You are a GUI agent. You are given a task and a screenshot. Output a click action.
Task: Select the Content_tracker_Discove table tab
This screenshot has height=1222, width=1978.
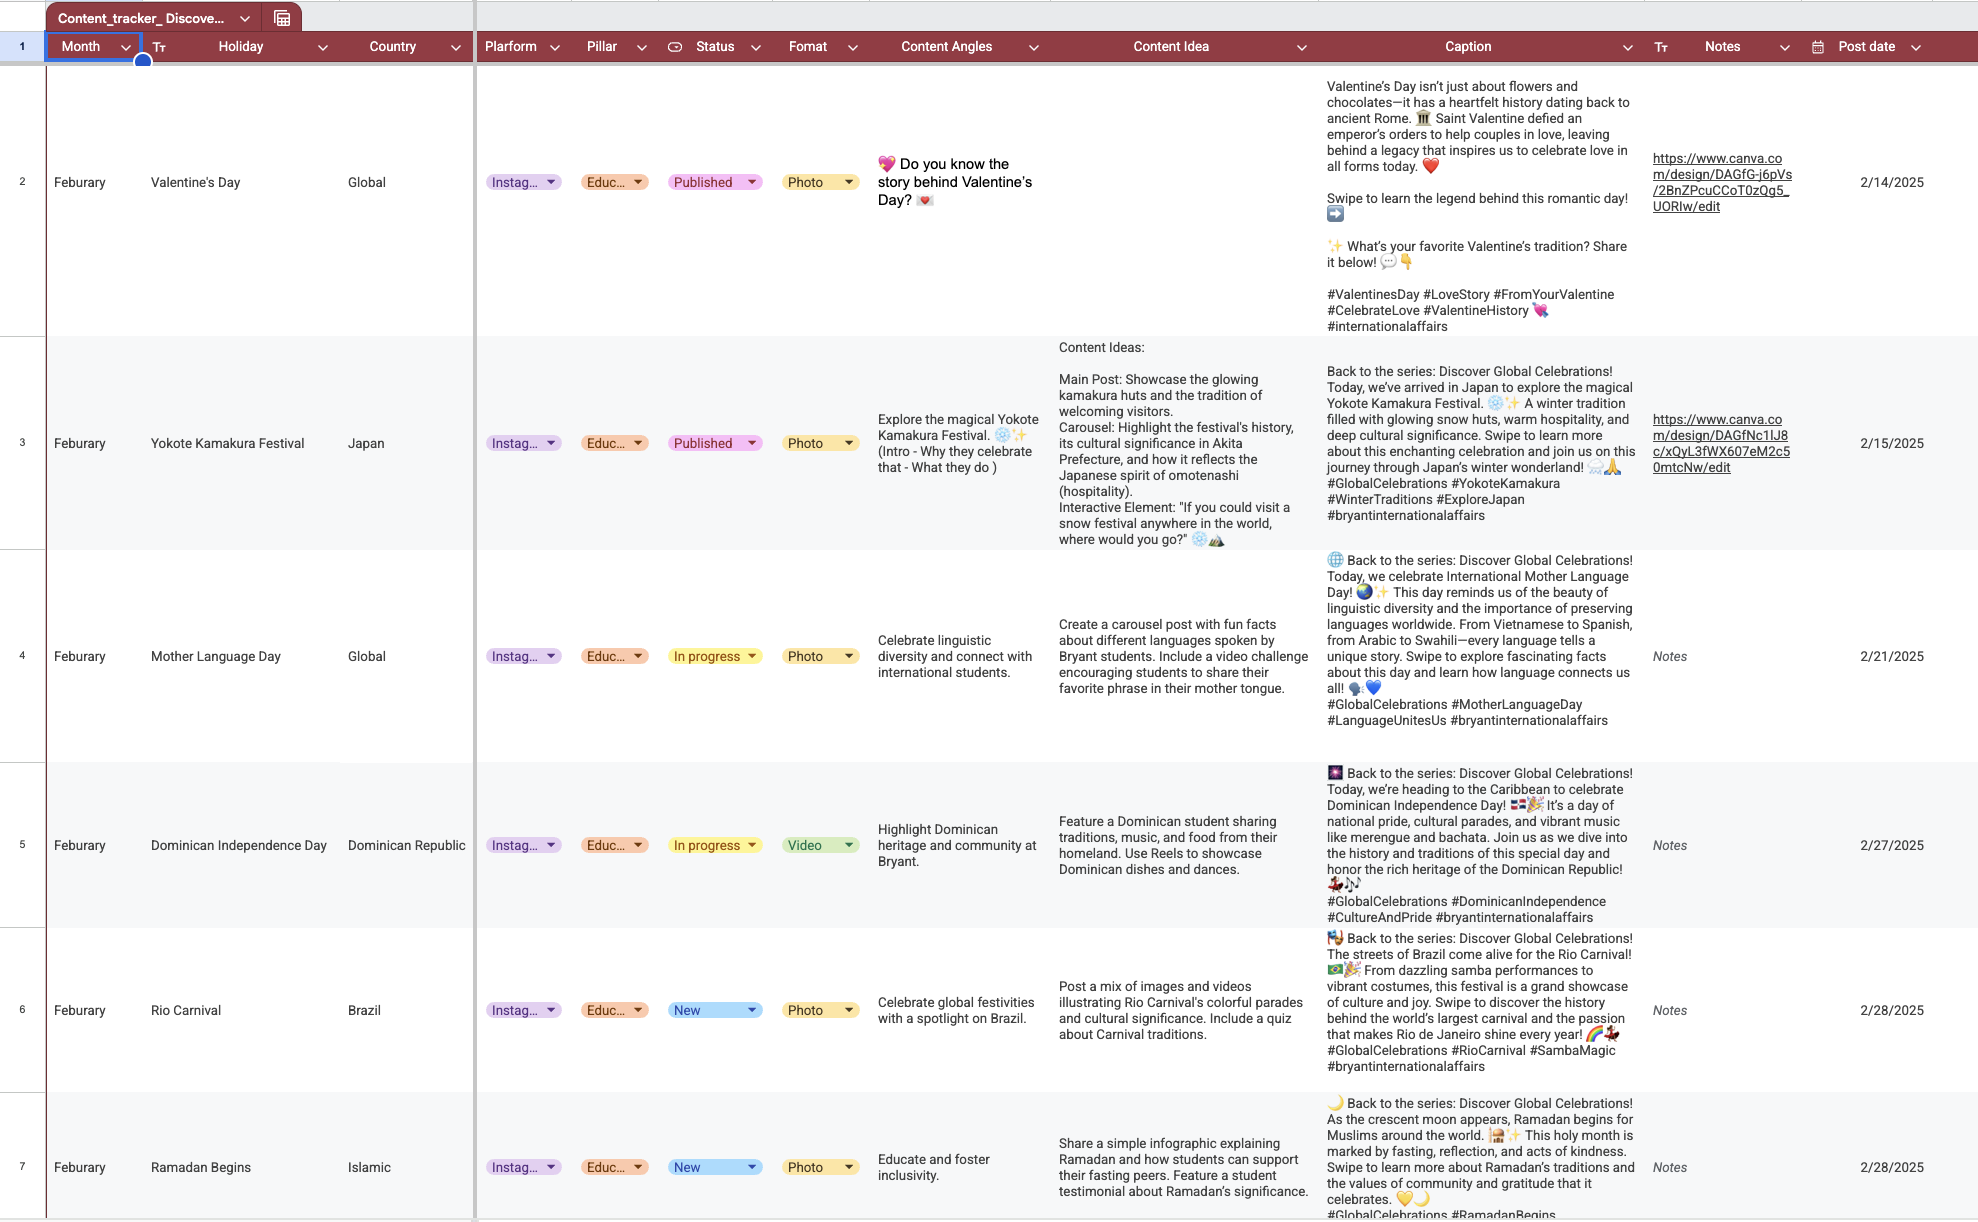[x=140, y=18]
